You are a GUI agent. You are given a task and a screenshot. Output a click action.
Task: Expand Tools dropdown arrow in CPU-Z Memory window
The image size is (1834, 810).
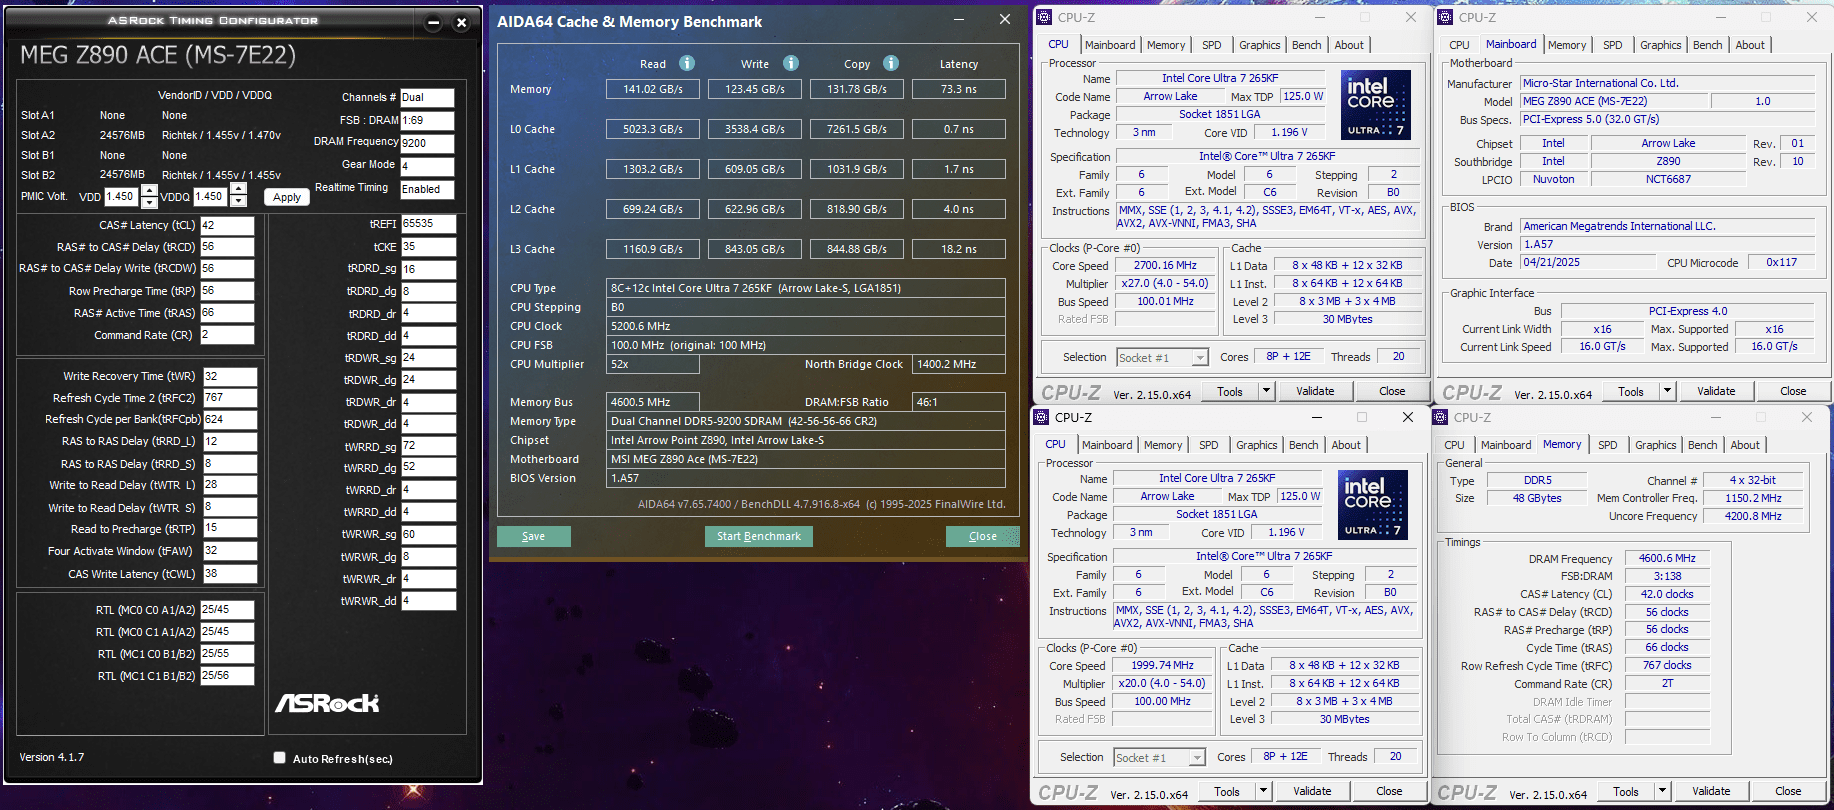coord(1662,791)
